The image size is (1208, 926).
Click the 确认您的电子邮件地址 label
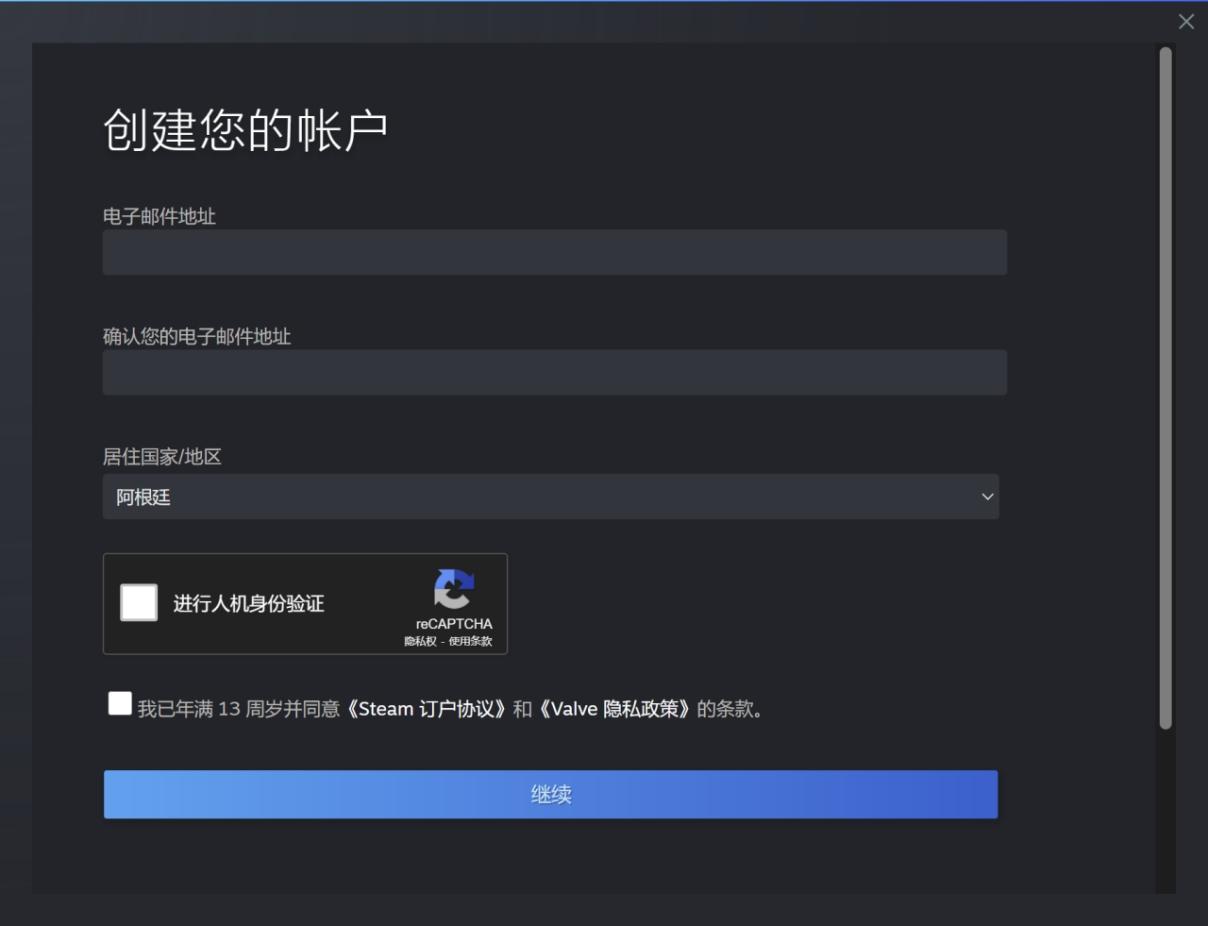pos(197,337)
